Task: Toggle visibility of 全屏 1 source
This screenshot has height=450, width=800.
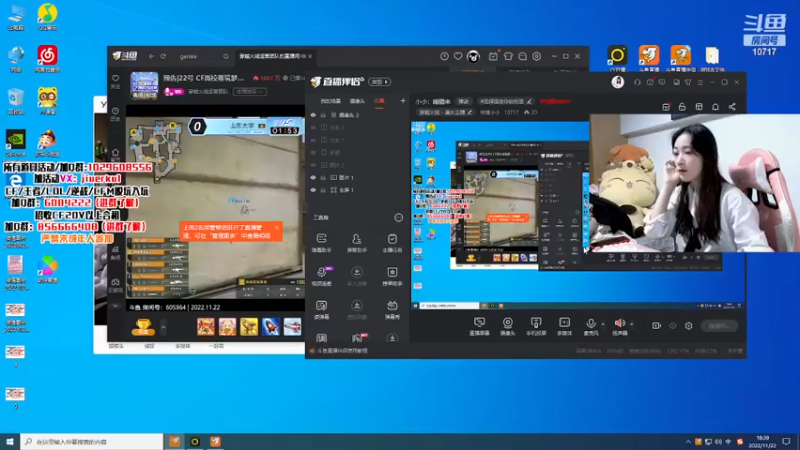Action: 313,190
